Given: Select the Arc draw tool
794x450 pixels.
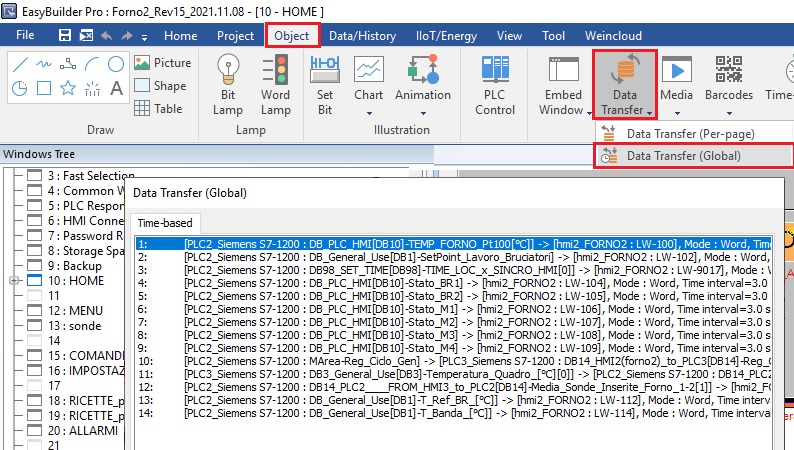Looking at the screenshot, I should tap(92, 64).
